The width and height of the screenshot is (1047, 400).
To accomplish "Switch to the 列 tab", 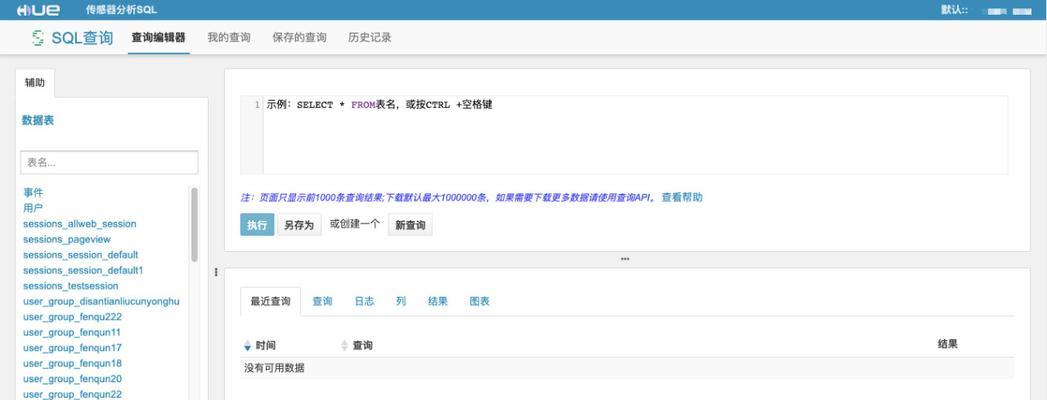I will (401, 301).
